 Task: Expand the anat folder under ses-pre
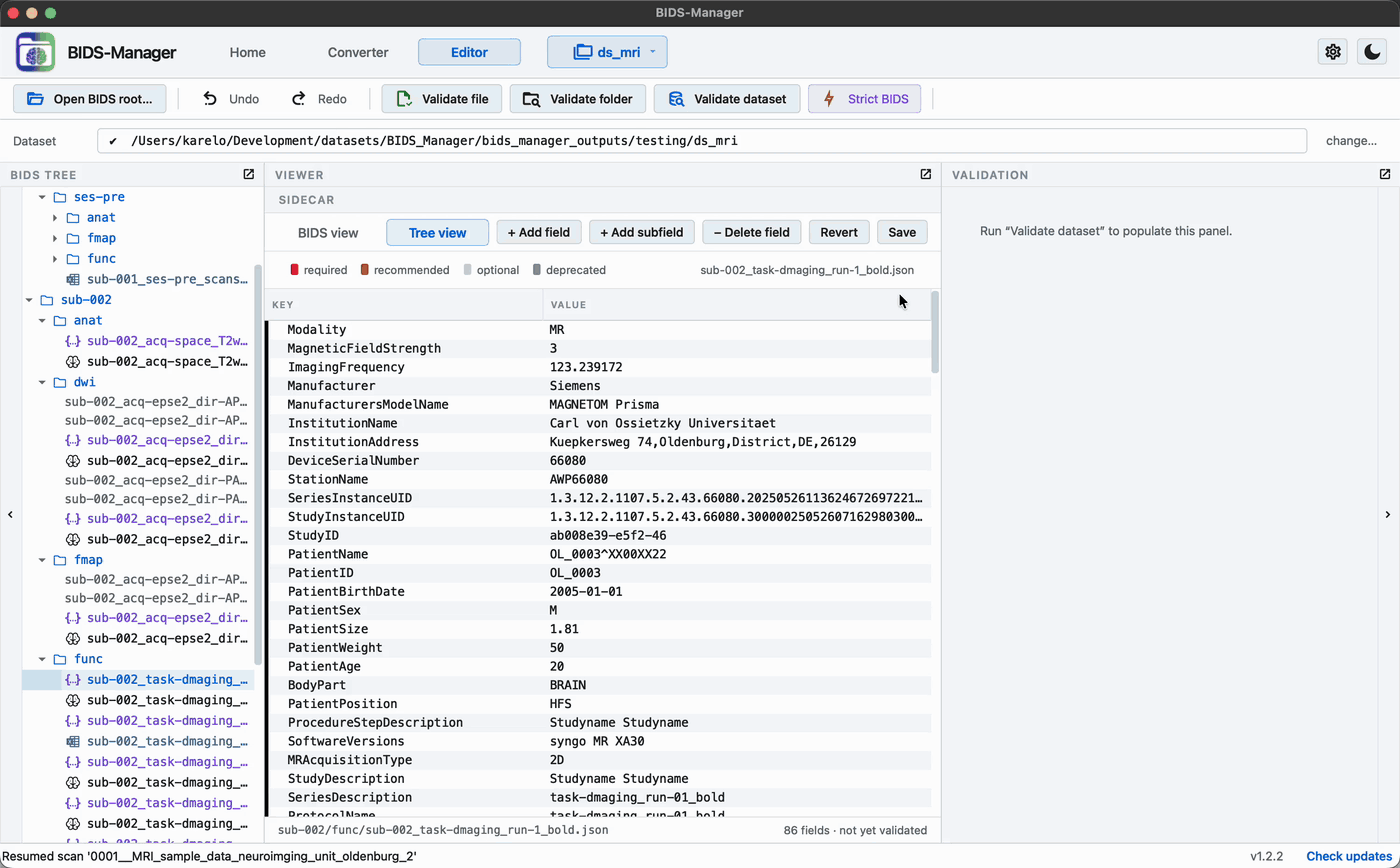coord(56,217)
